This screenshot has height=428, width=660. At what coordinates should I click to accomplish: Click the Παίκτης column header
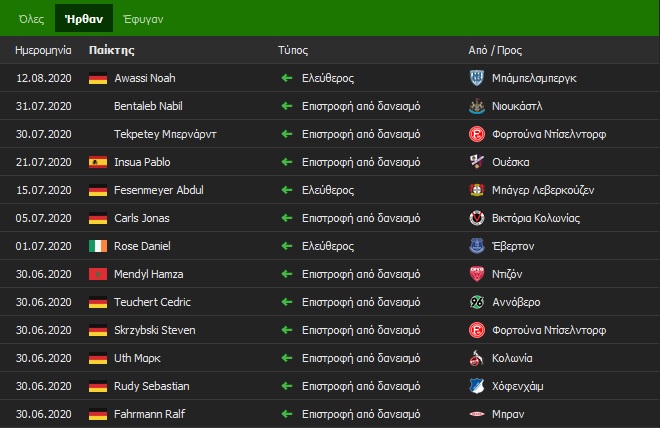click(111, 50)
